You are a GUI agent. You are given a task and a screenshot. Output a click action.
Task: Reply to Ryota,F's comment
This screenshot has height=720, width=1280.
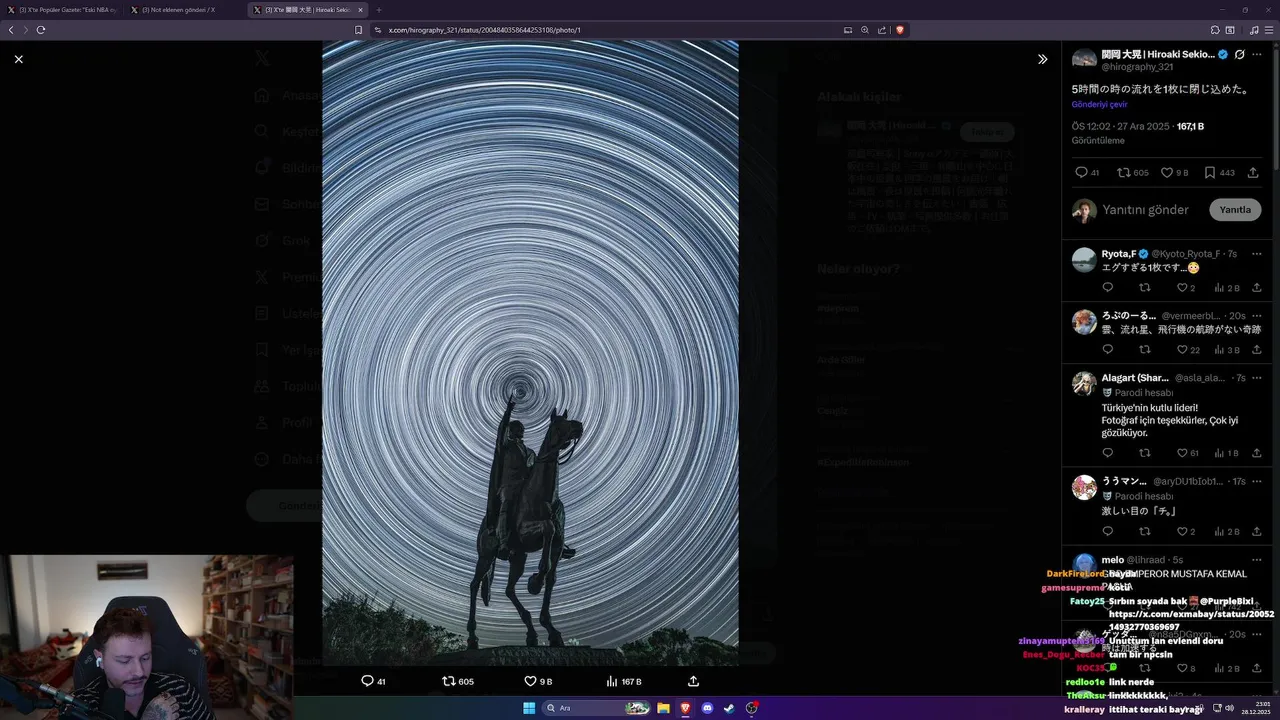pyautogui.click(x=1107, y=287)
